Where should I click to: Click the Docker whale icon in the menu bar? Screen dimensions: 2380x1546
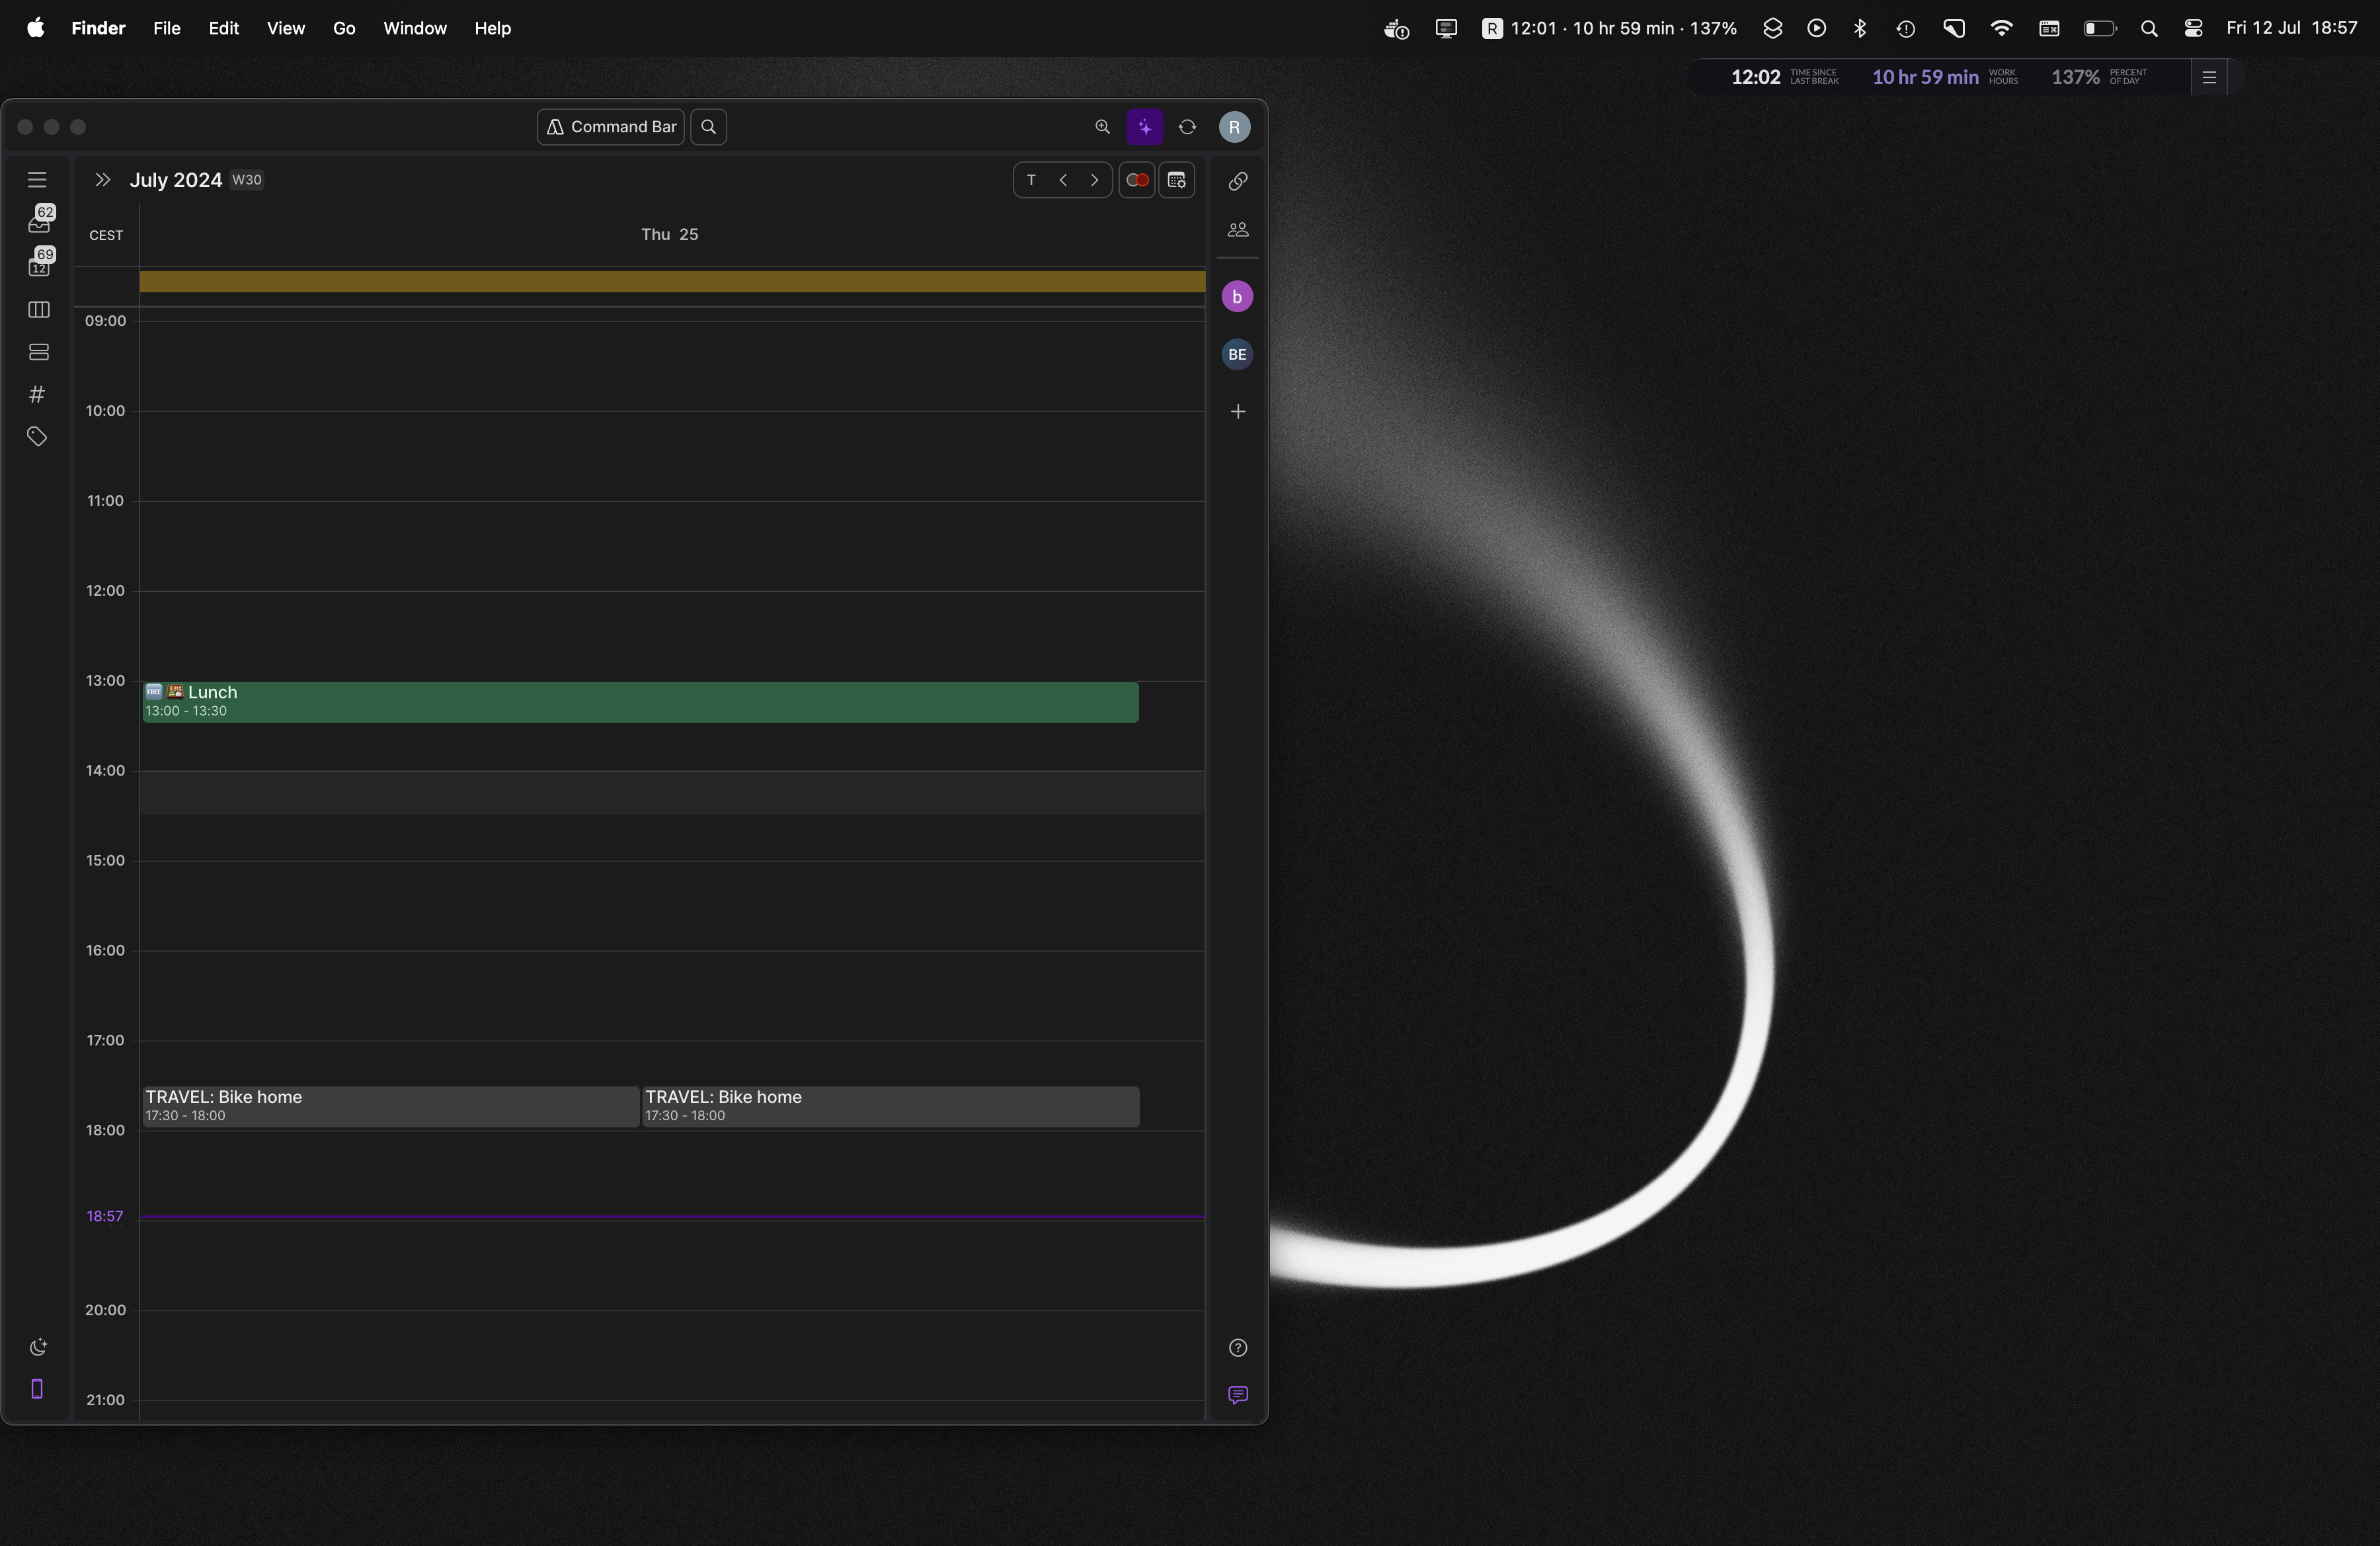tap(1397, 29)
